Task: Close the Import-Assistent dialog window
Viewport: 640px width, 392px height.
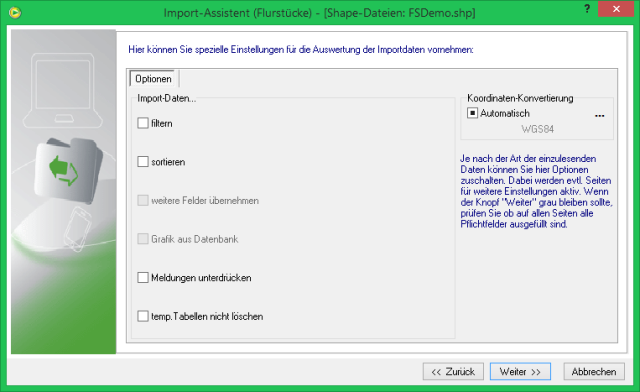Action: (x=616, y=9)
